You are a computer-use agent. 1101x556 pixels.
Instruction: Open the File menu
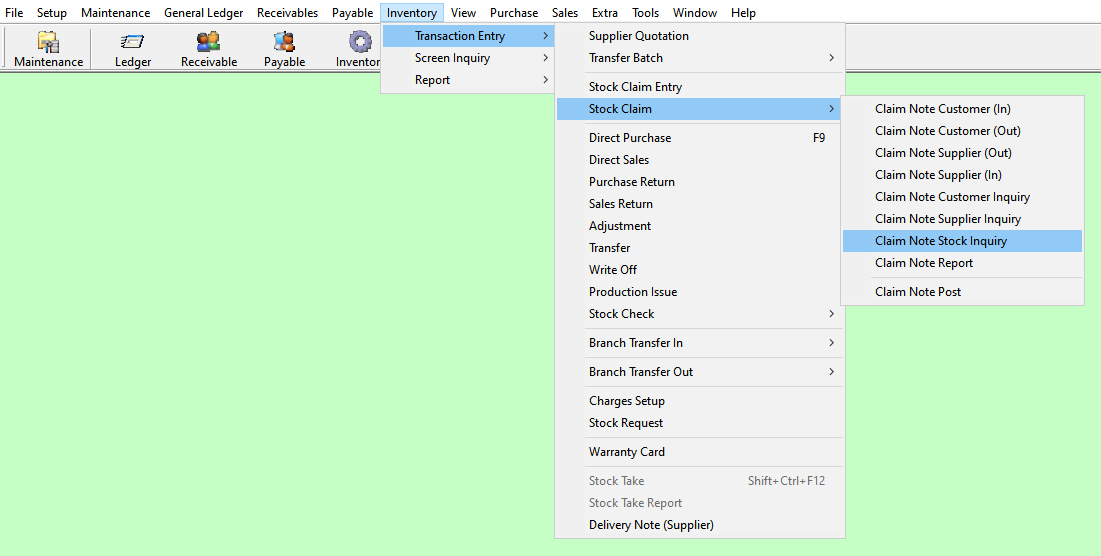[x=14, y=13]
